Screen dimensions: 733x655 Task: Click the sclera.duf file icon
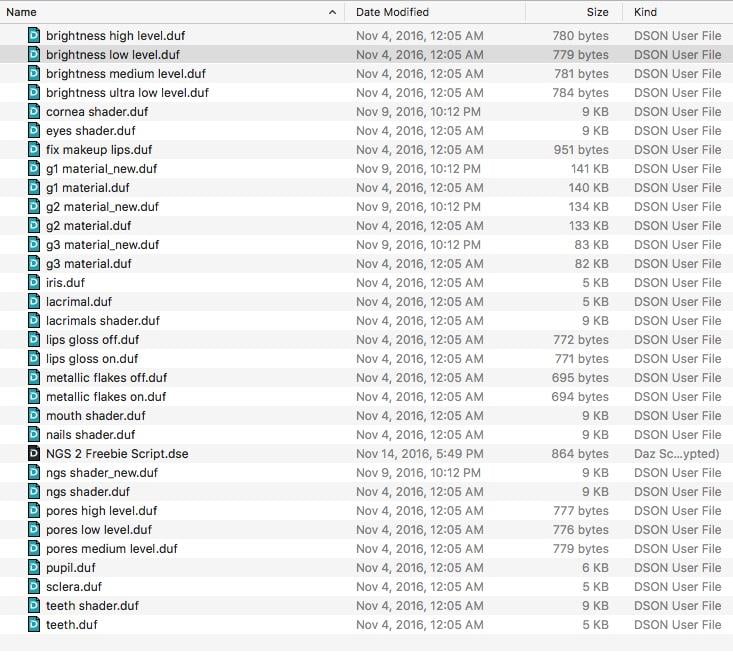point(34,587)
